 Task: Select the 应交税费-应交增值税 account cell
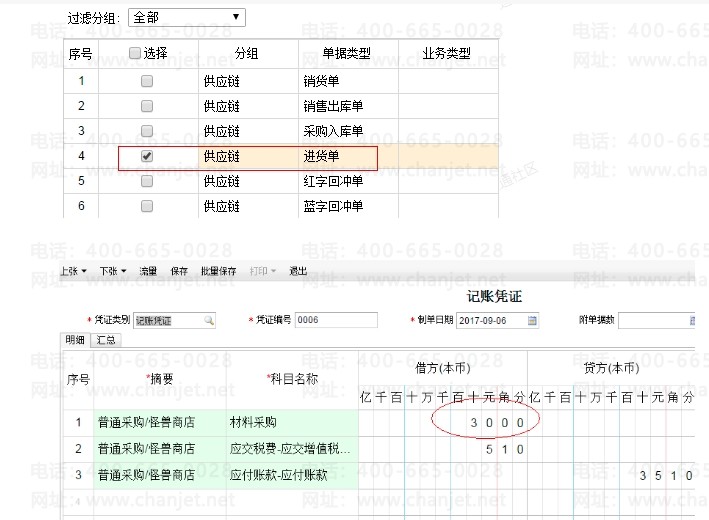[x=293, y=449]
